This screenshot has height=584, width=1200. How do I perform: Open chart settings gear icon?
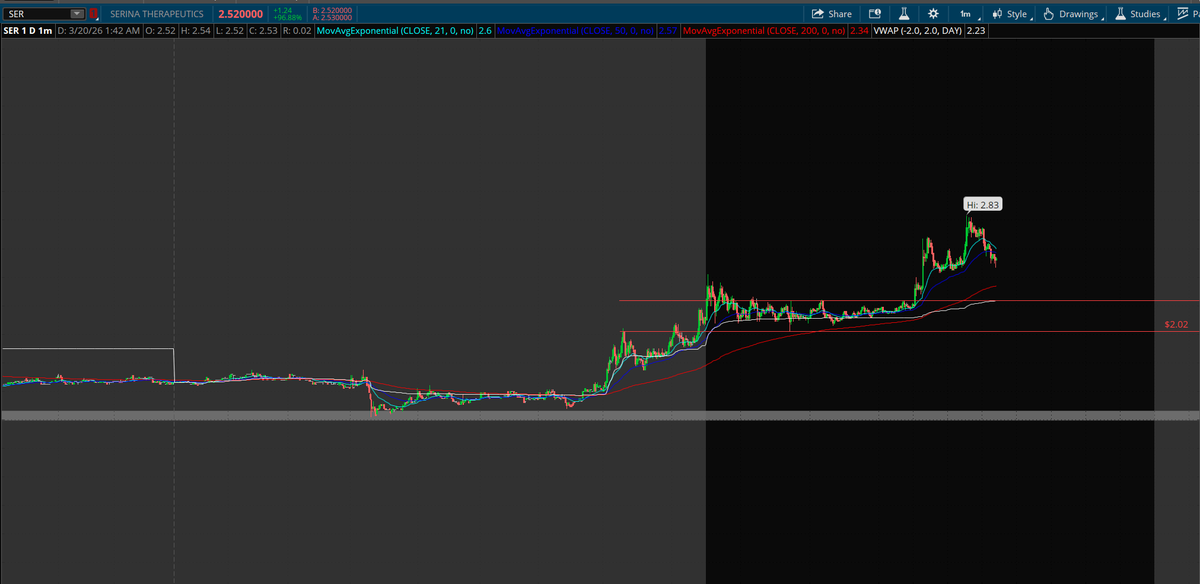point(932,14)
